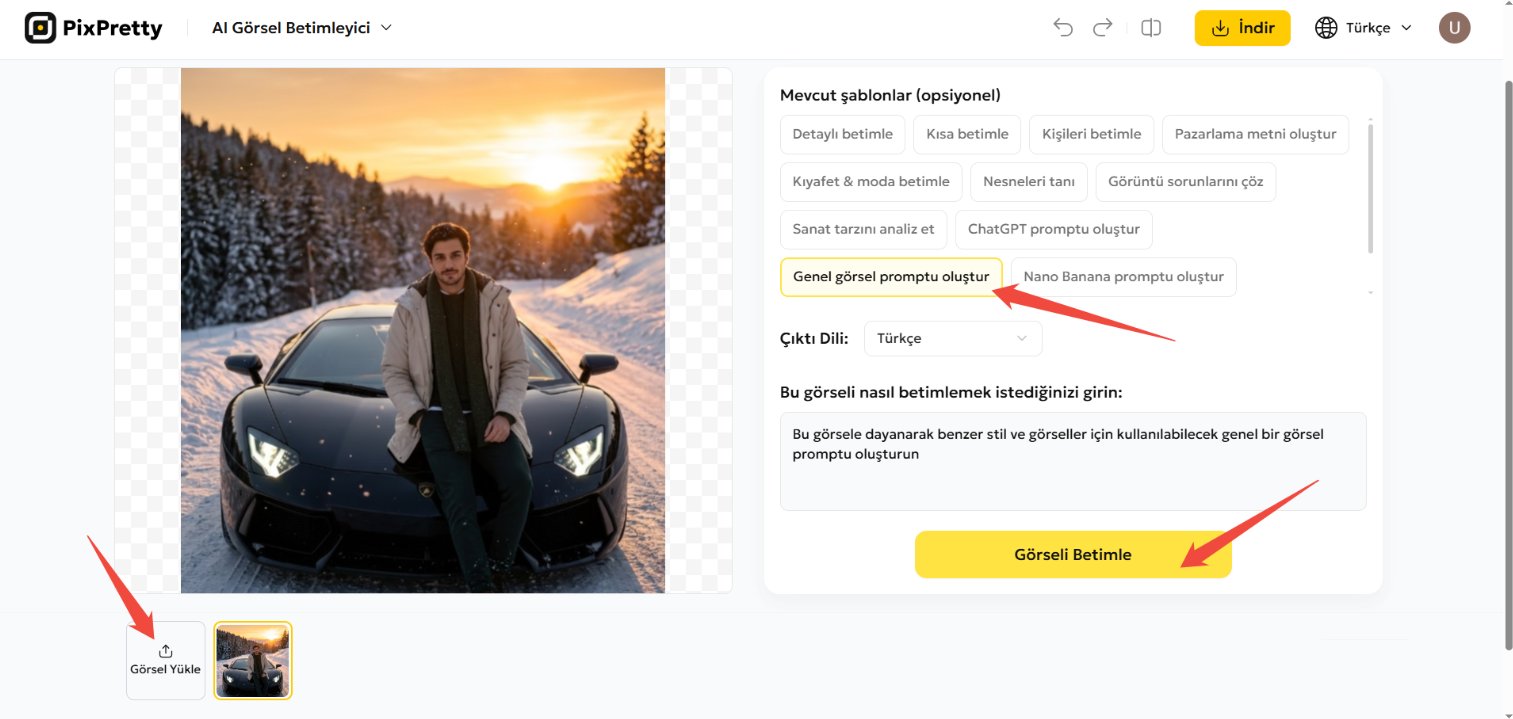
Task: Select the Genel görsel promptu oluştur template
Action: coord(891,276)
